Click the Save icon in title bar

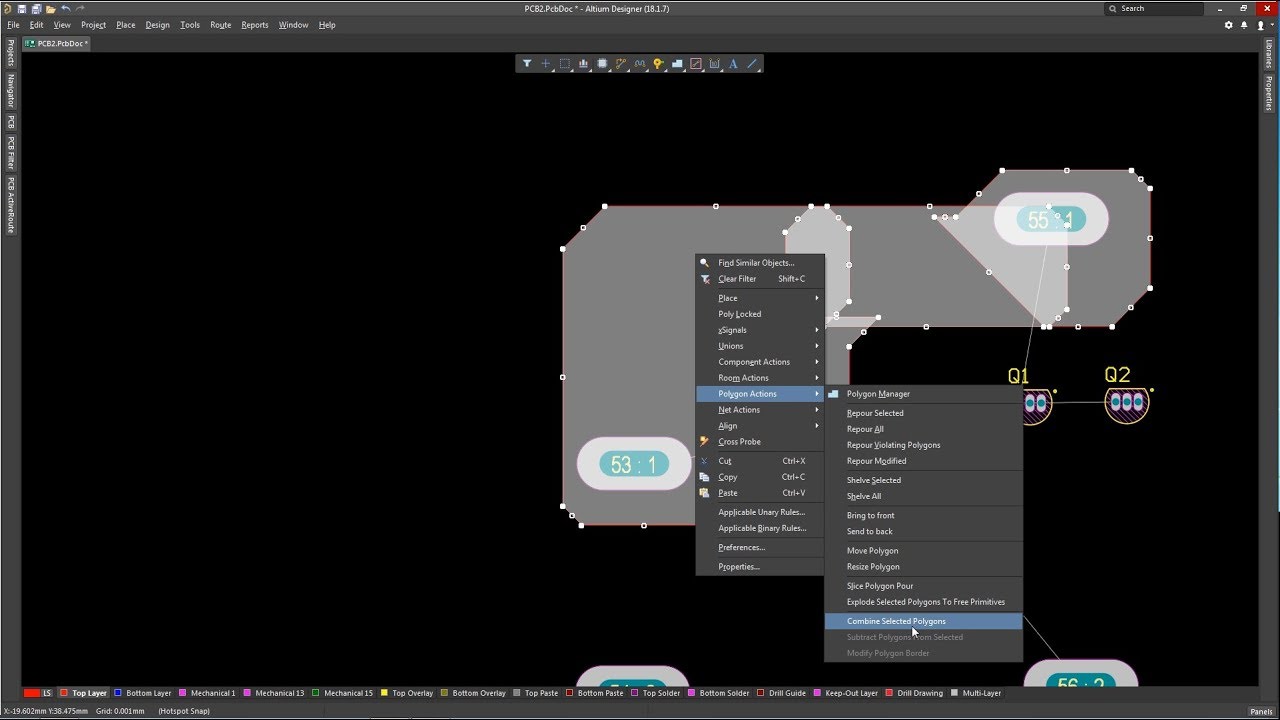point(22,8)
